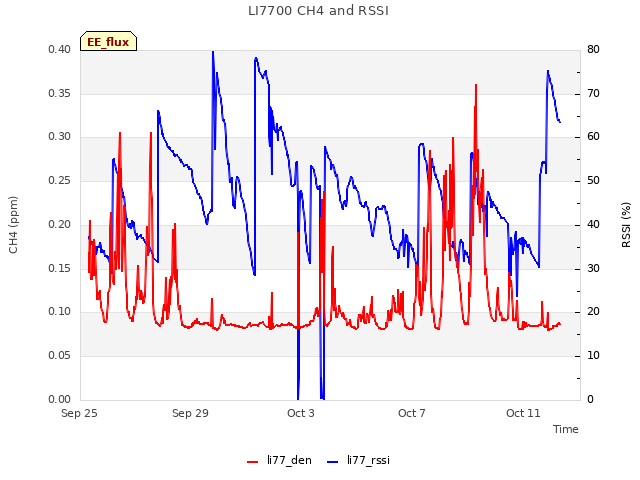Click the 20 right axis tick value

pos(593,312)
